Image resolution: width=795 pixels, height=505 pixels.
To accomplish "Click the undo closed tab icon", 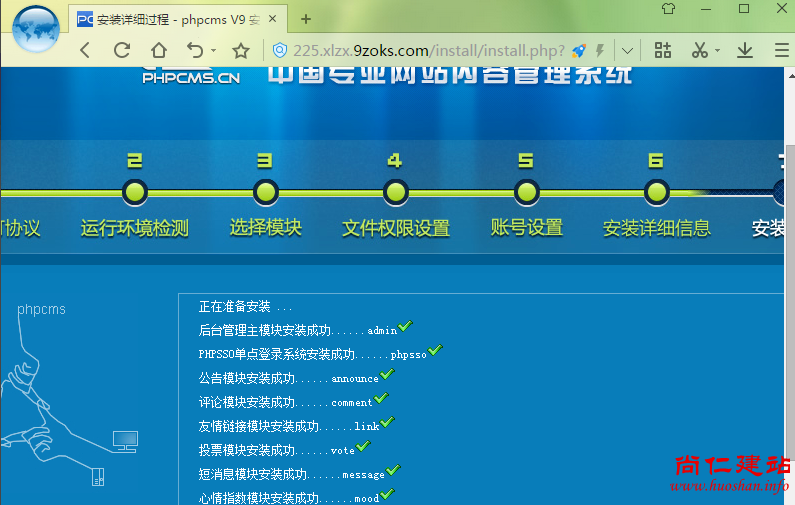I will pos(195,50).
